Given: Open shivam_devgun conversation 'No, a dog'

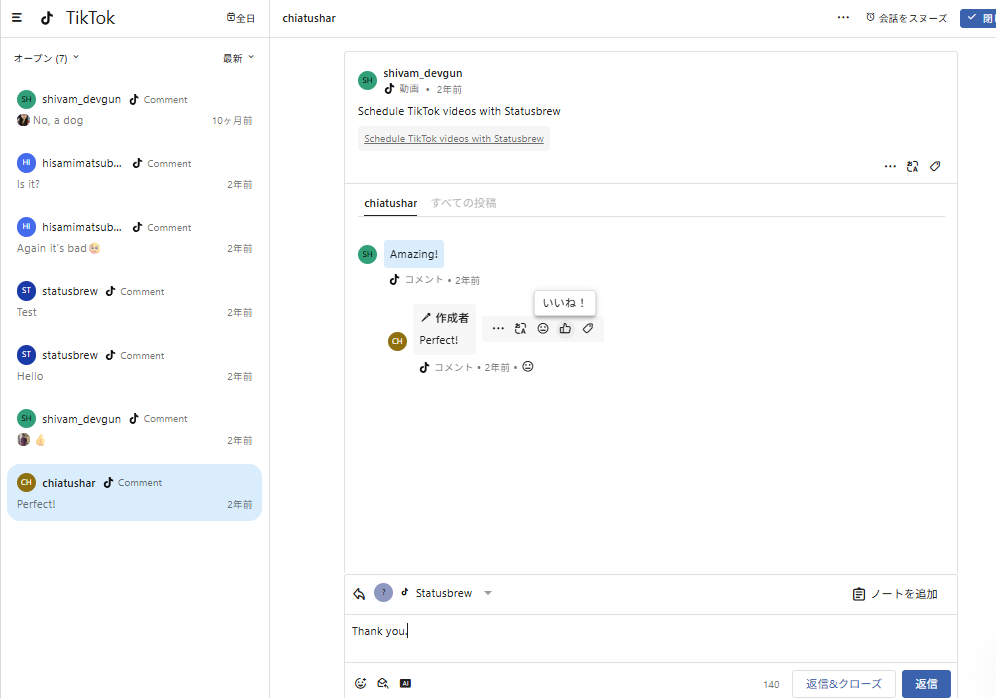Looking at the screenshot, I should 135,109.
